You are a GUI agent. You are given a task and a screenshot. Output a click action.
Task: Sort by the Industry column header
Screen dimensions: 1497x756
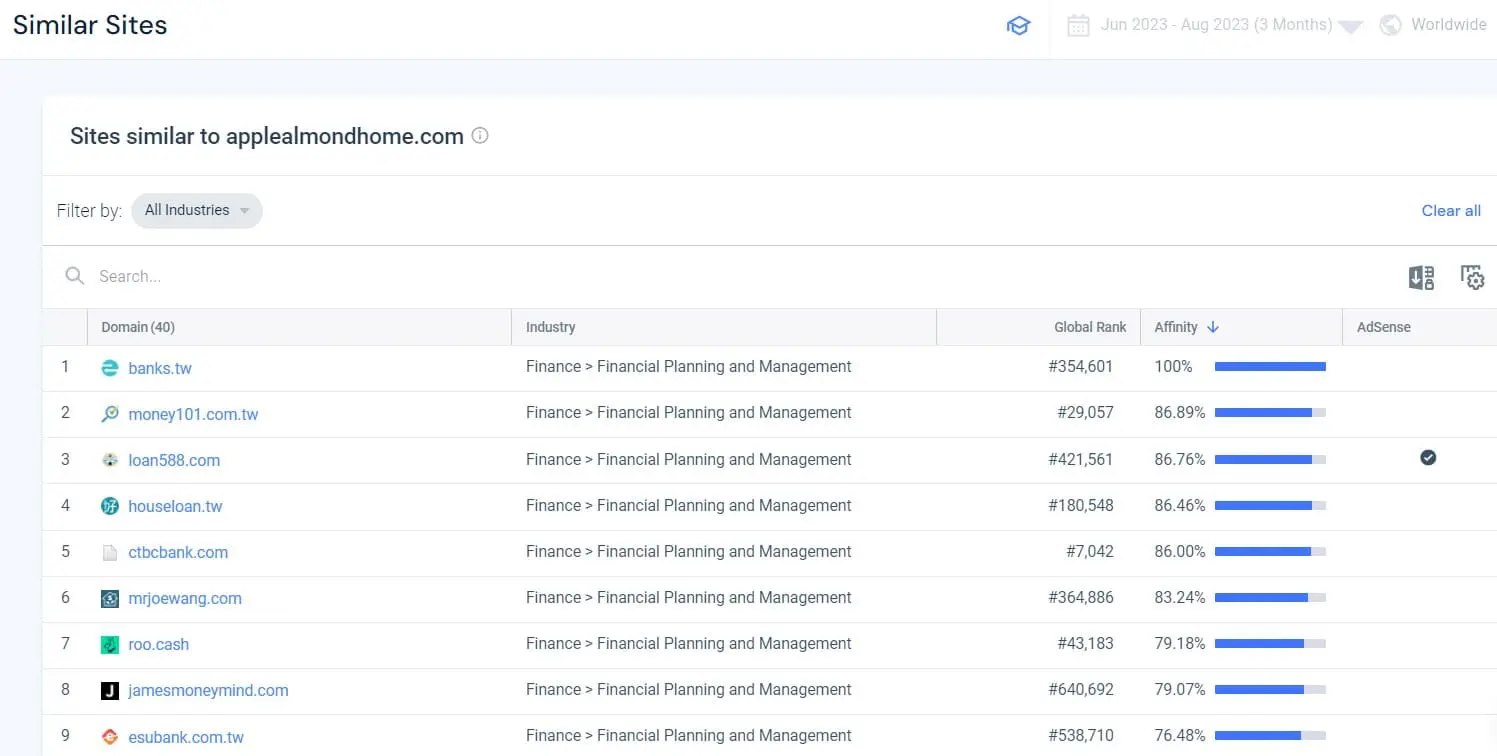click(551, 327)
